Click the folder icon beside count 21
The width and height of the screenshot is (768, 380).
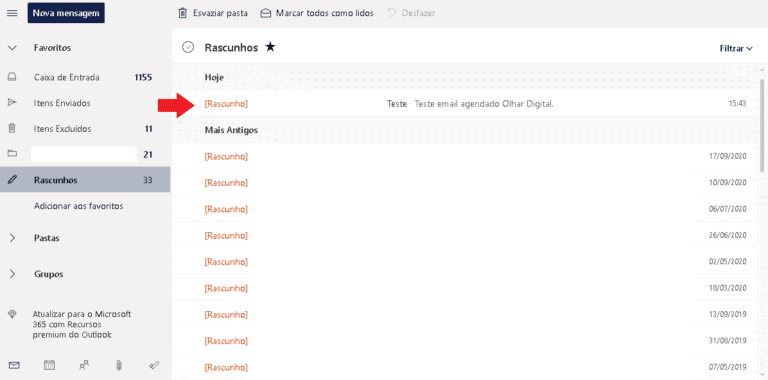click(13, 154)
